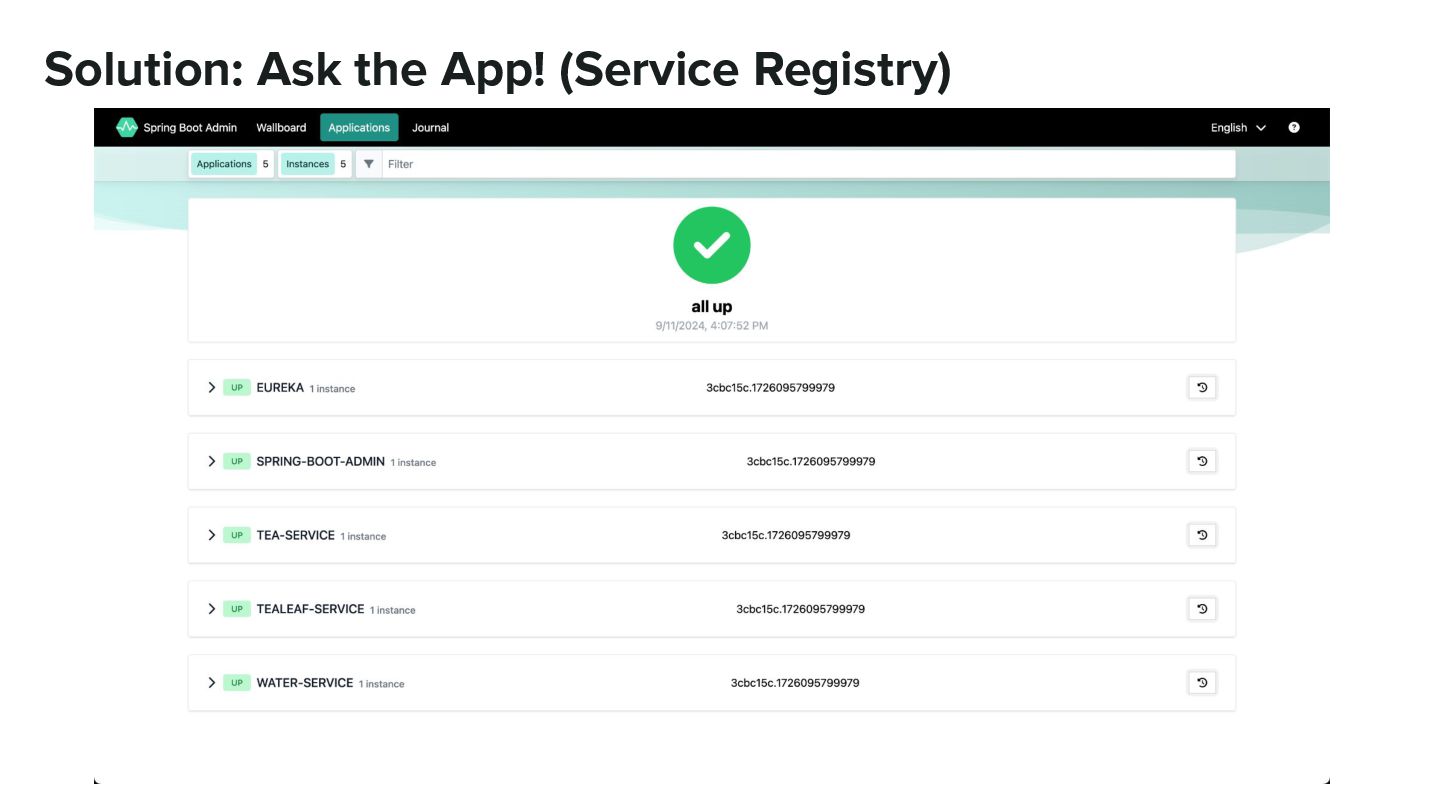This screenshot has width=1440, height=810.
Task: Click the green all-up checkmark icon
Action: tap(712, 245)
